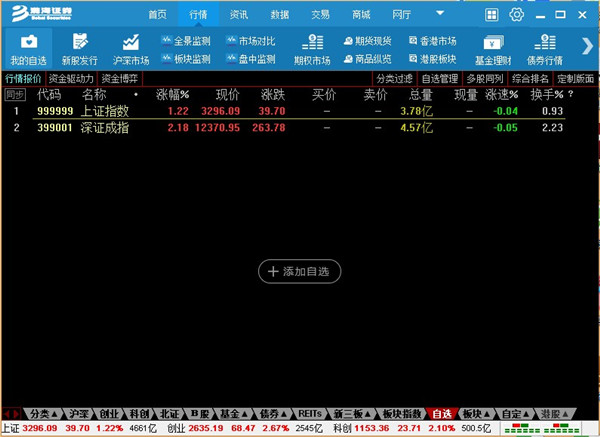
Task: Select the 科创 bottom tab
Action: point(139,414)
